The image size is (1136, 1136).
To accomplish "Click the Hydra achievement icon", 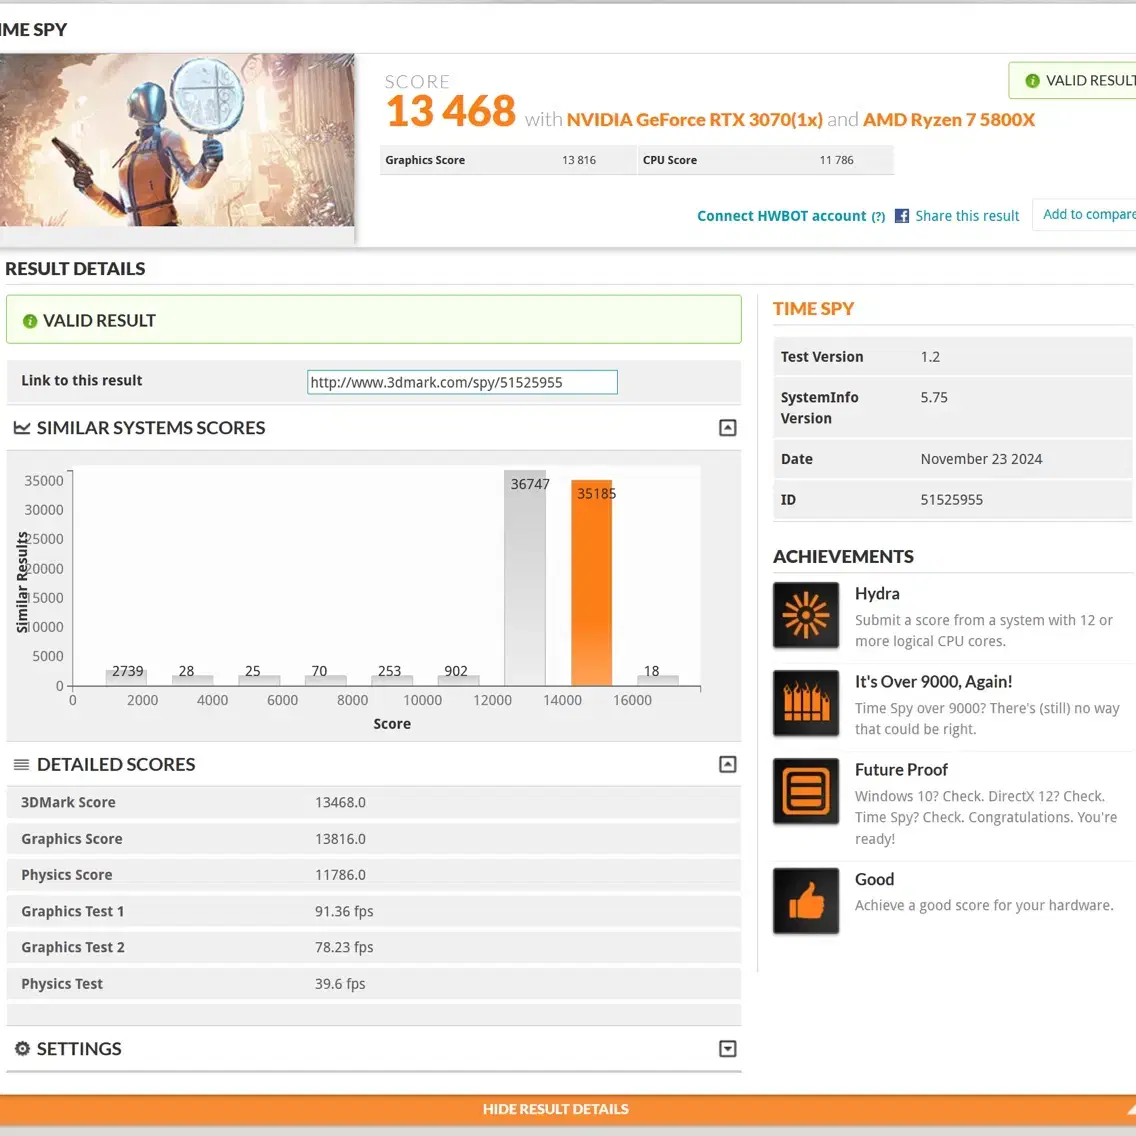I will 806,615.
